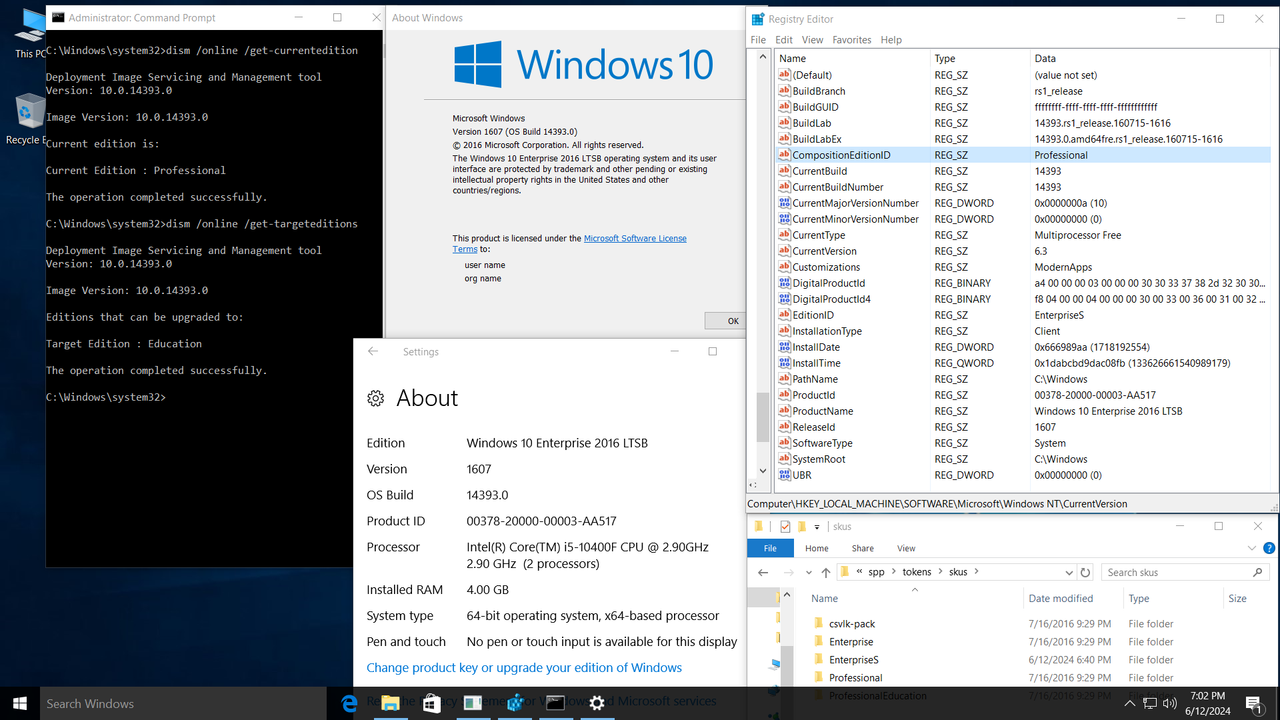1280x720 pixels.
Task: Switch to the Explorer Share tab
Action: click(x=862, y=548)
